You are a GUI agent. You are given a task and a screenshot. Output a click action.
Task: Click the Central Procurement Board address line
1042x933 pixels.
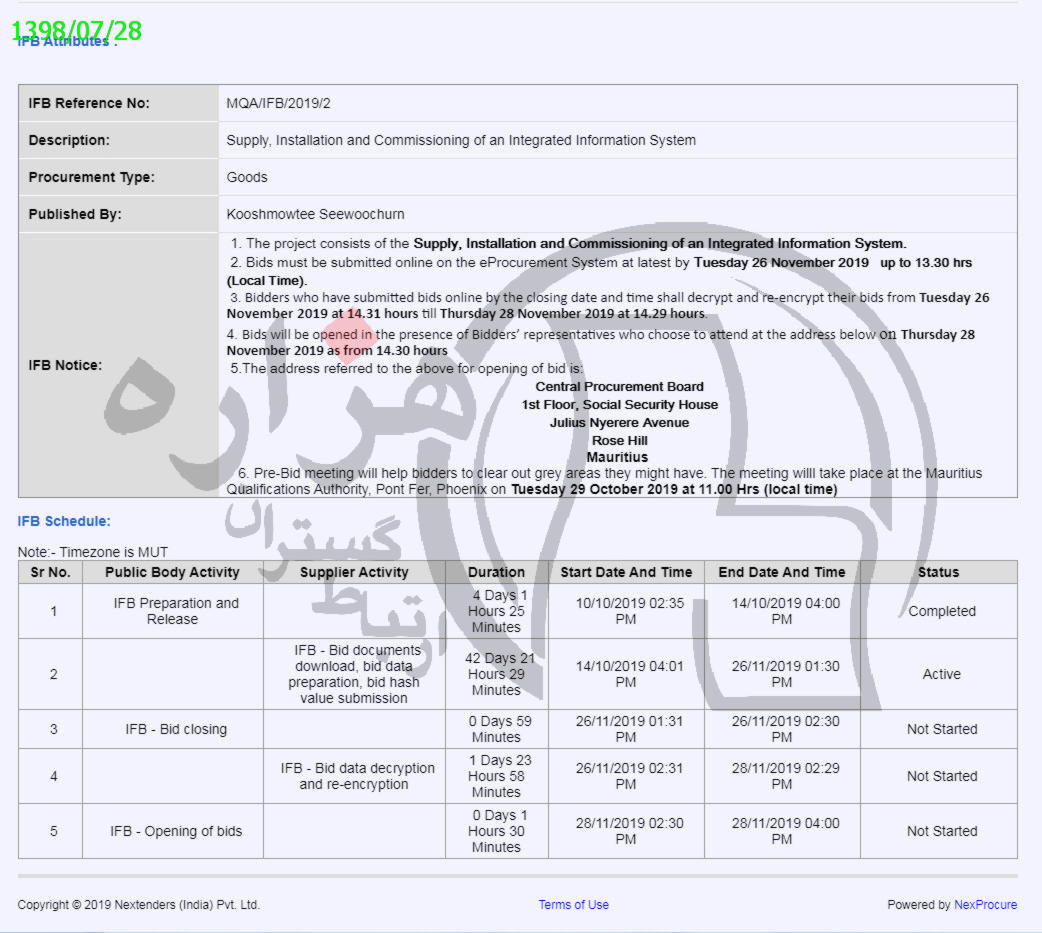pos(619,386)
